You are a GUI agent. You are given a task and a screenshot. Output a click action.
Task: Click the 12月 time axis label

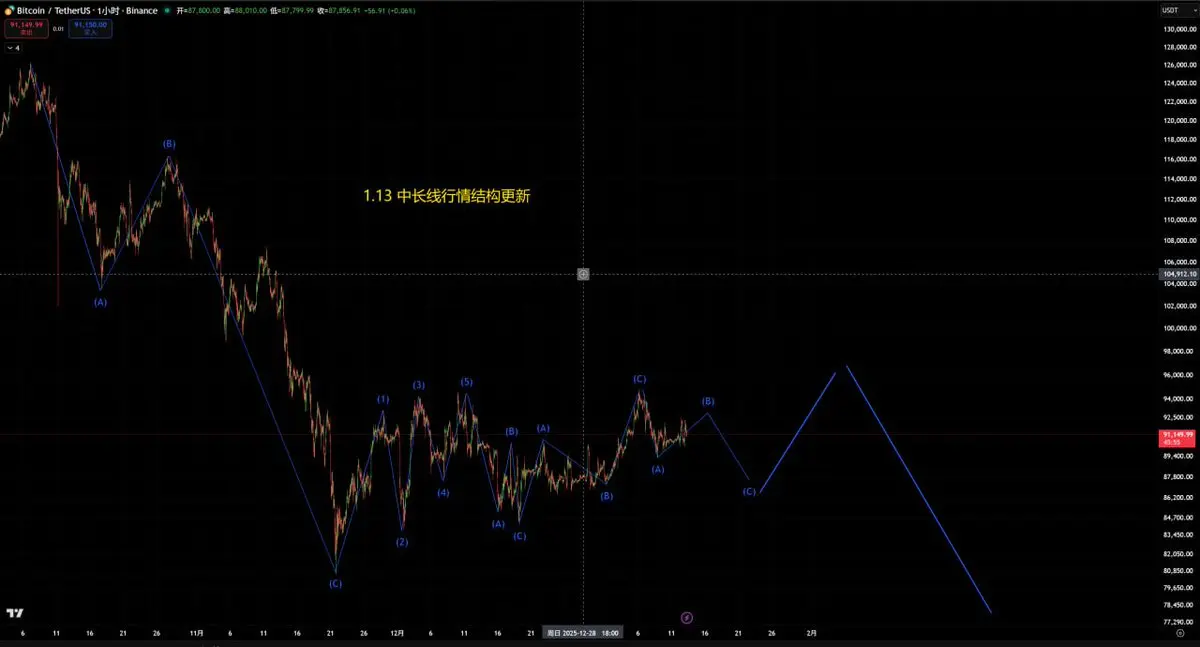pyautogui.click(x=397, y=633)
